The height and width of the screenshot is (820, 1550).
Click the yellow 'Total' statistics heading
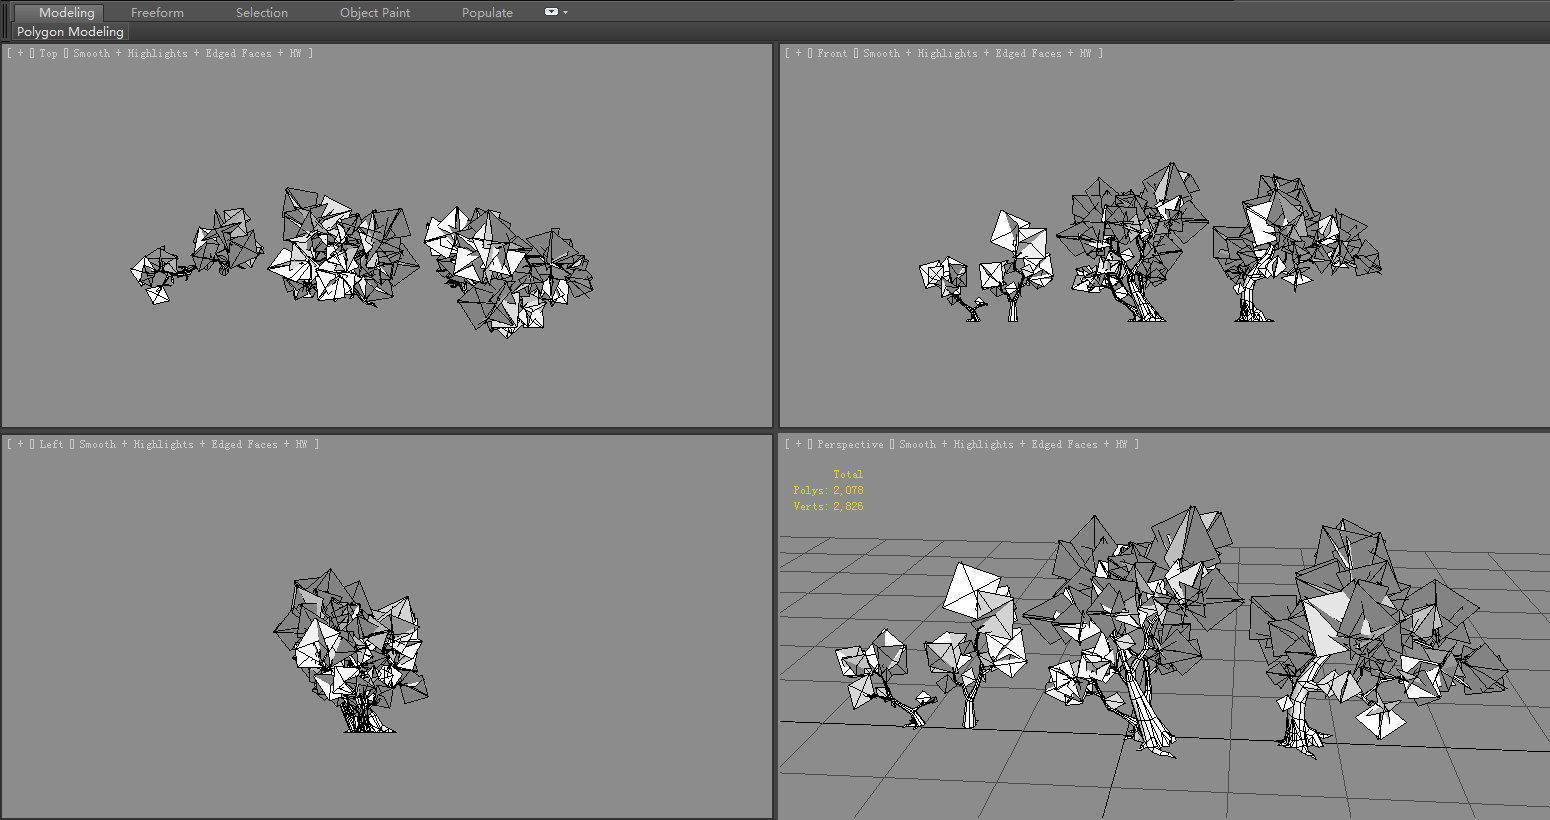coord(848,474)
